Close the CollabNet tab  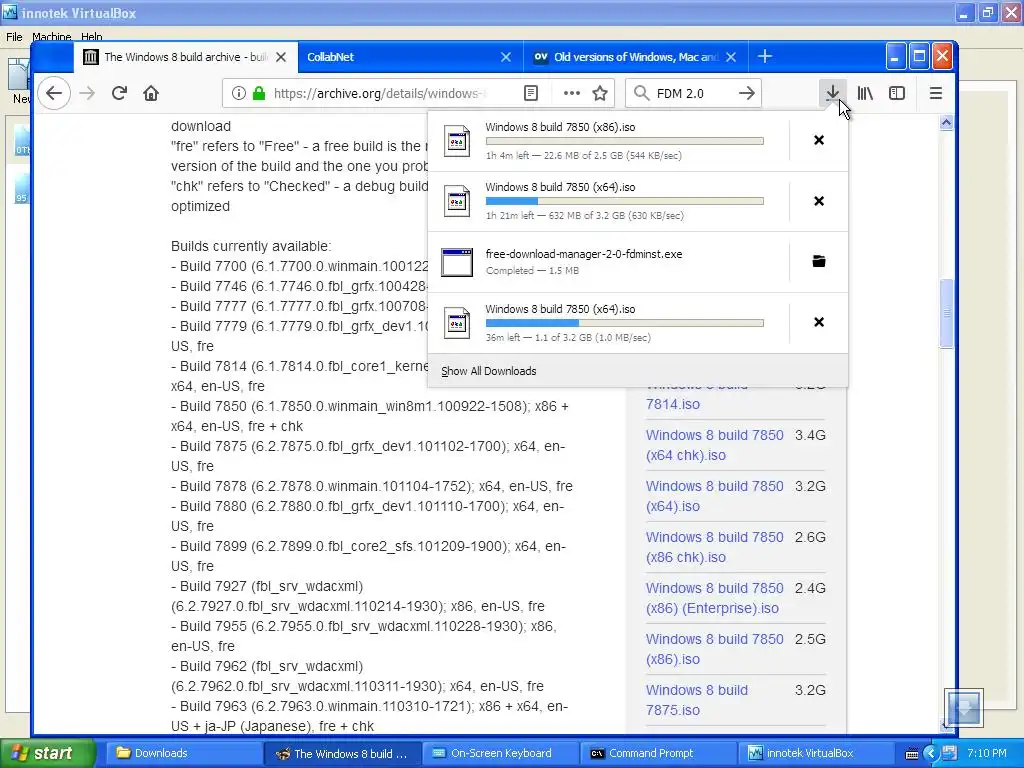tap(505, 57)
